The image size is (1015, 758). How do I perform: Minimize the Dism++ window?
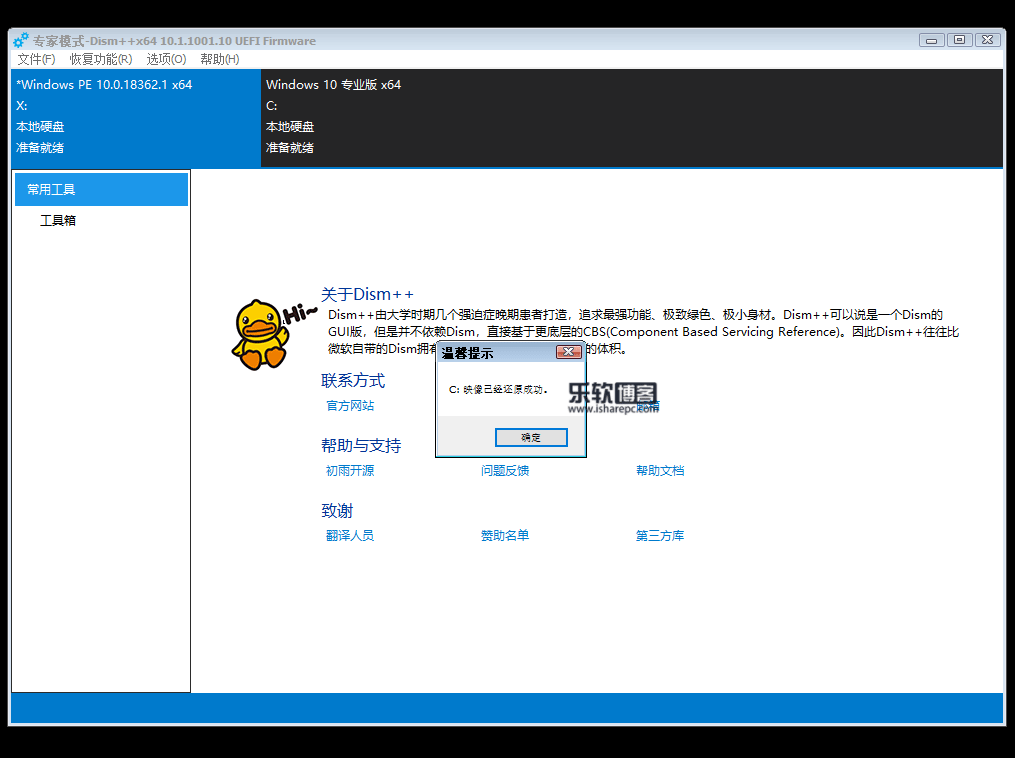click(x=932, y=40)
